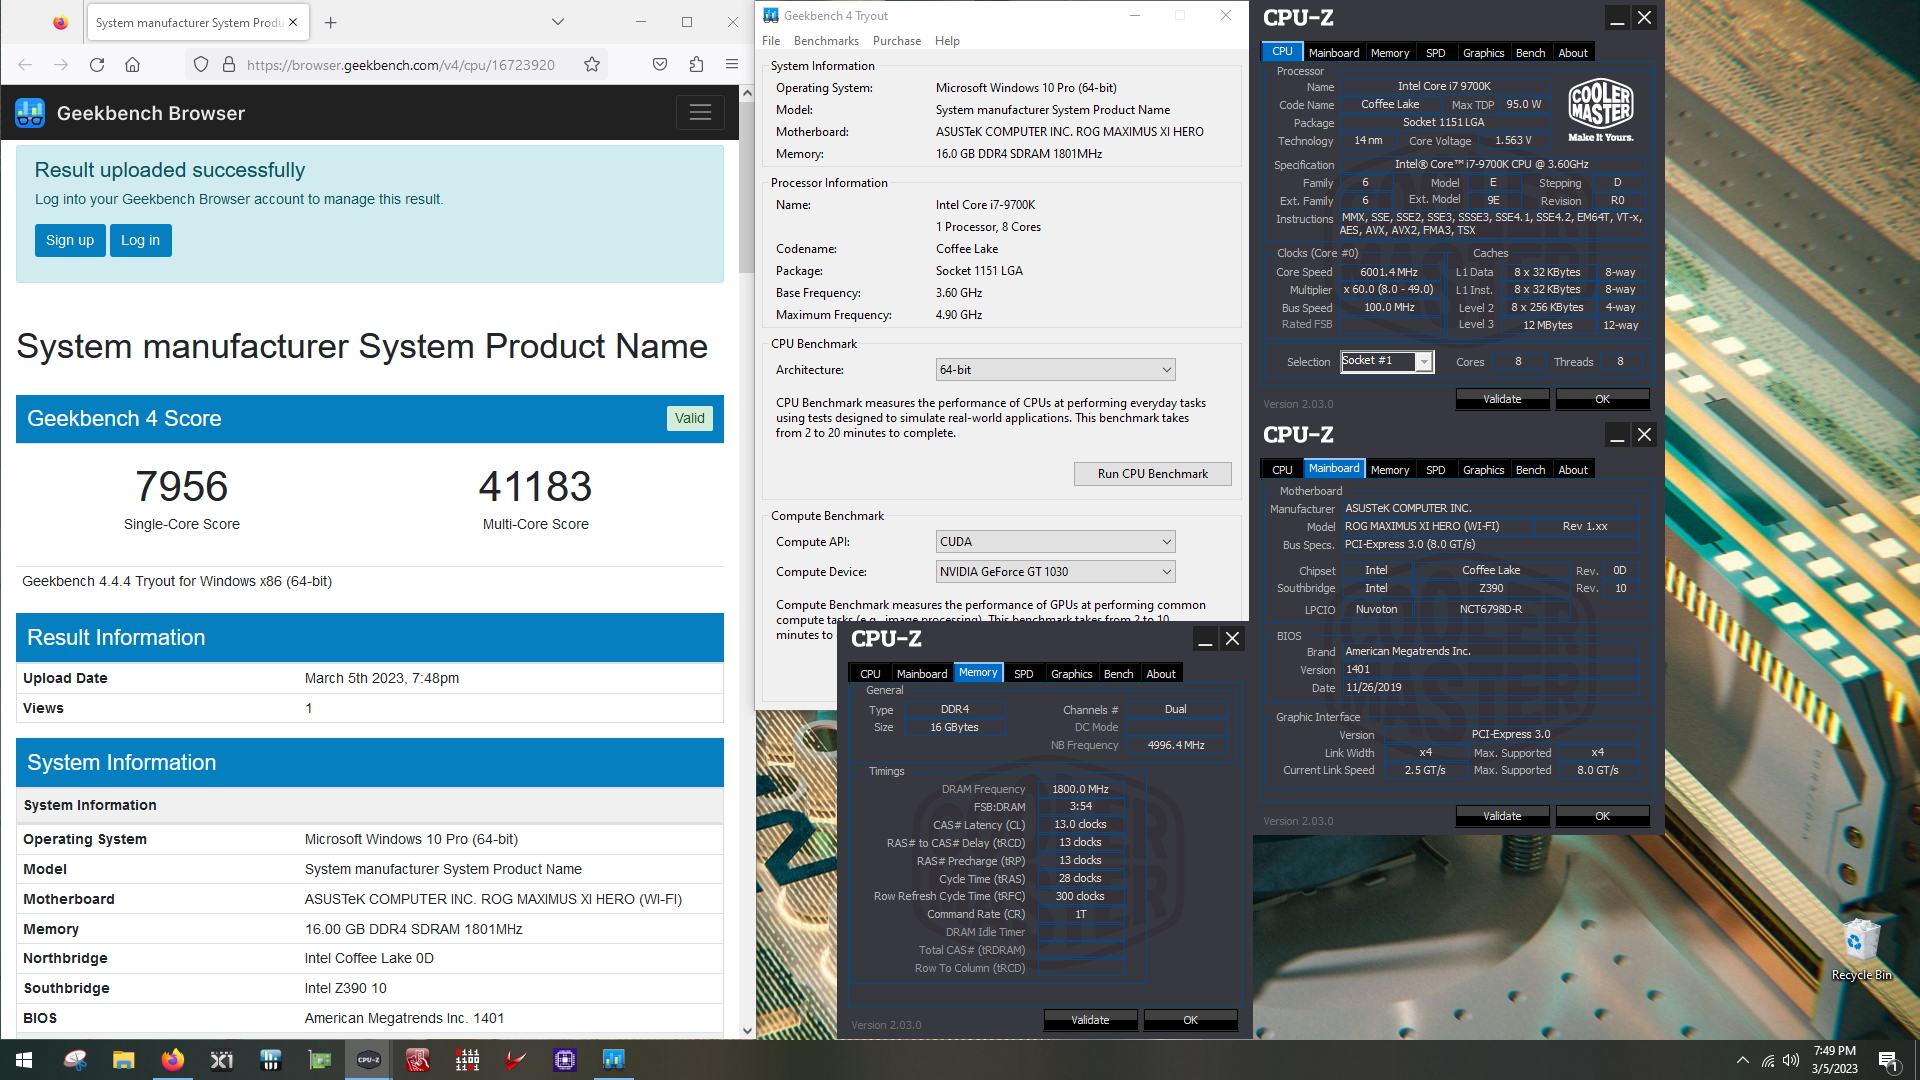Image resolution: width=1920 pixels, height=1080 pixels.
Task: Open the Help menu in Geekbench 4
Action: pos(947,41)
